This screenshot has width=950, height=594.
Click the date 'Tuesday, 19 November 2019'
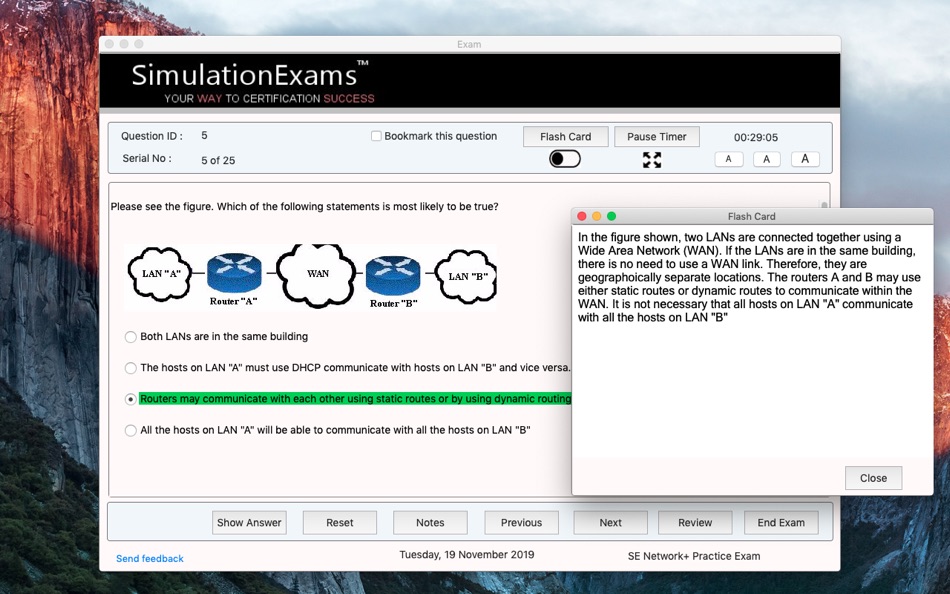[x=467, y=555]
